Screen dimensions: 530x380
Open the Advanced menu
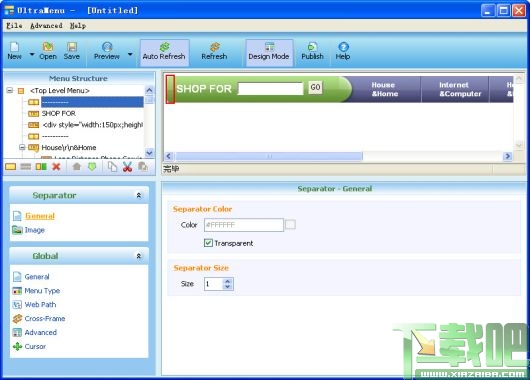click(x=46, y=26)
